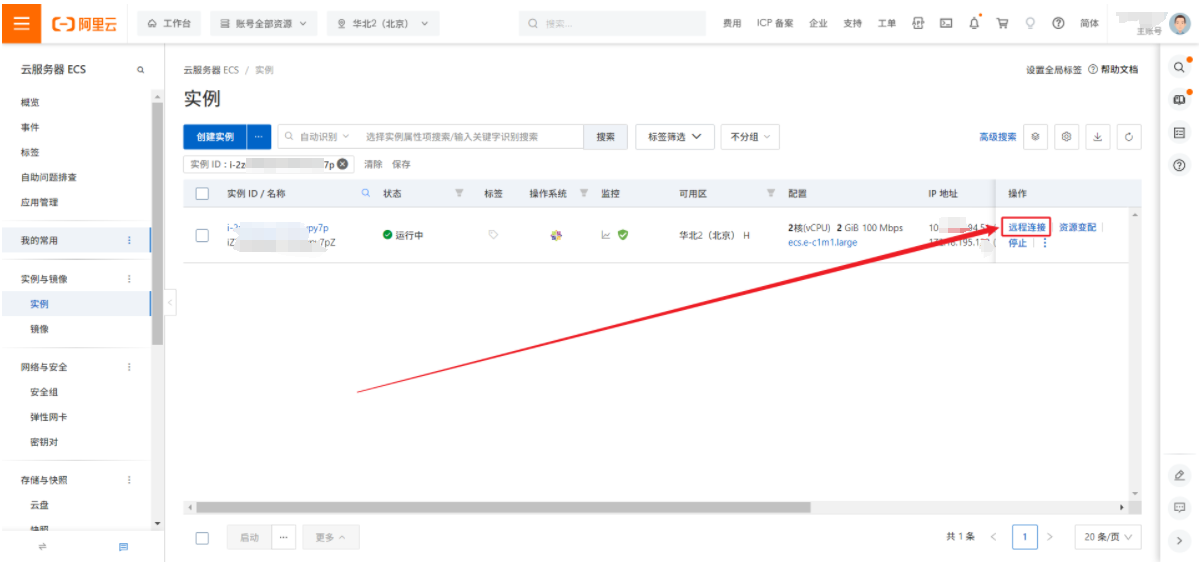Open the hamburger main menu
The height and width of the screenshot is (581, 1202).
(21, 23)
